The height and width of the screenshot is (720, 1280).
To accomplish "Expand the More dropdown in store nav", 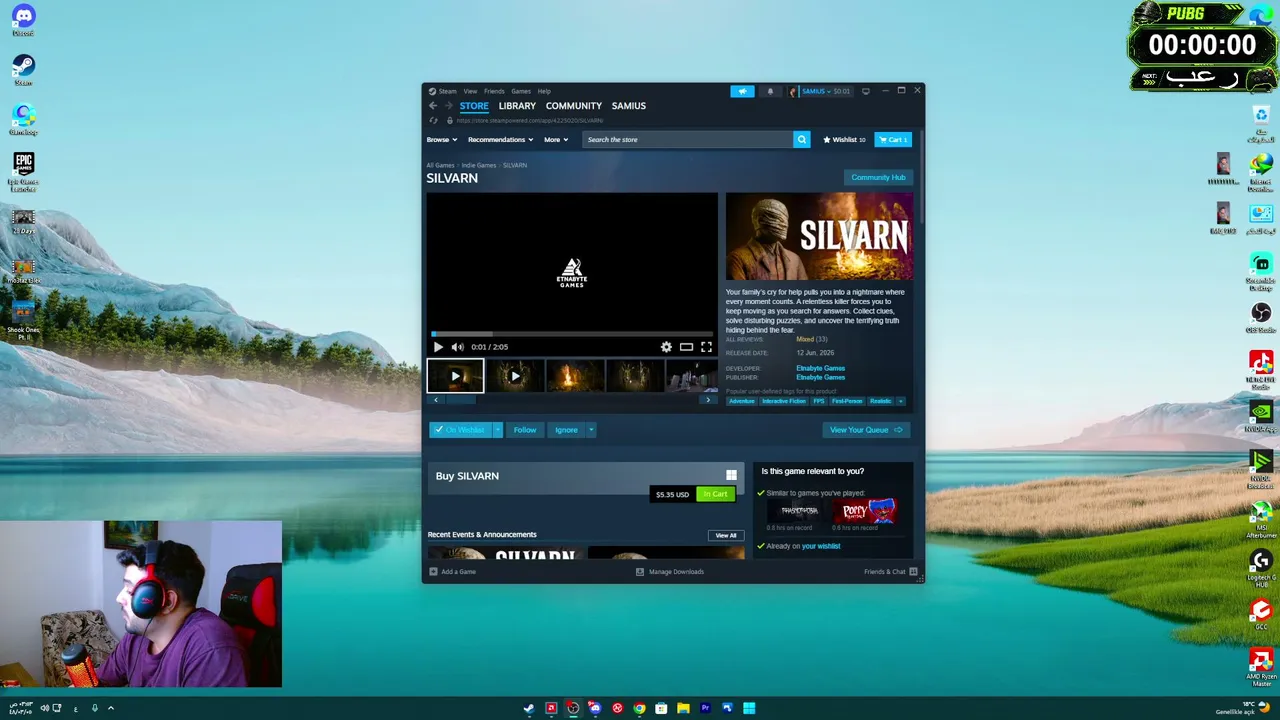I will click(556, 140).
